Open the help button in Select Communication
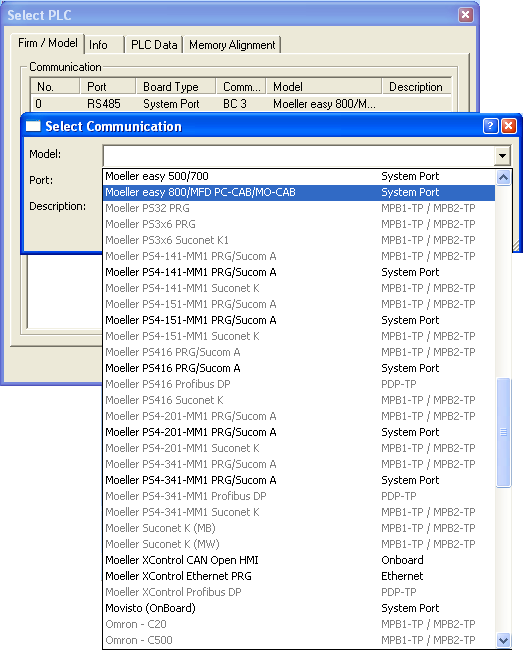The height and width of the screenshot is (654, 523). [490, 126]
